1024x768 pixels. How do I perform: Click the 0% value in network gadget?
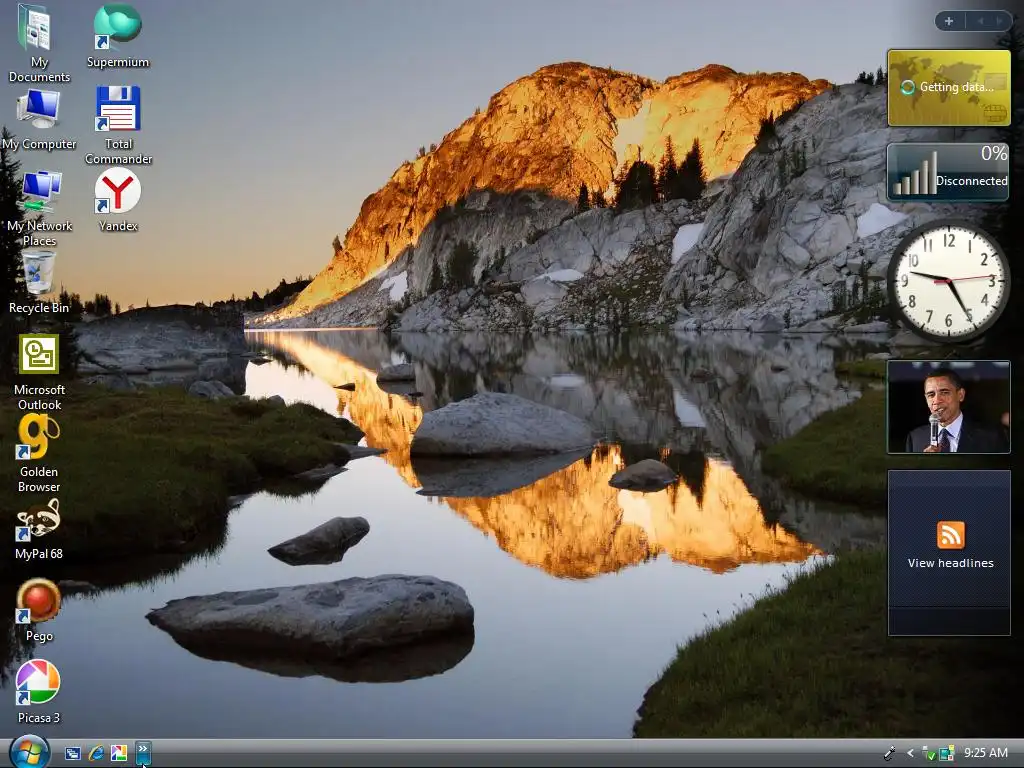[x=994, y=153]
